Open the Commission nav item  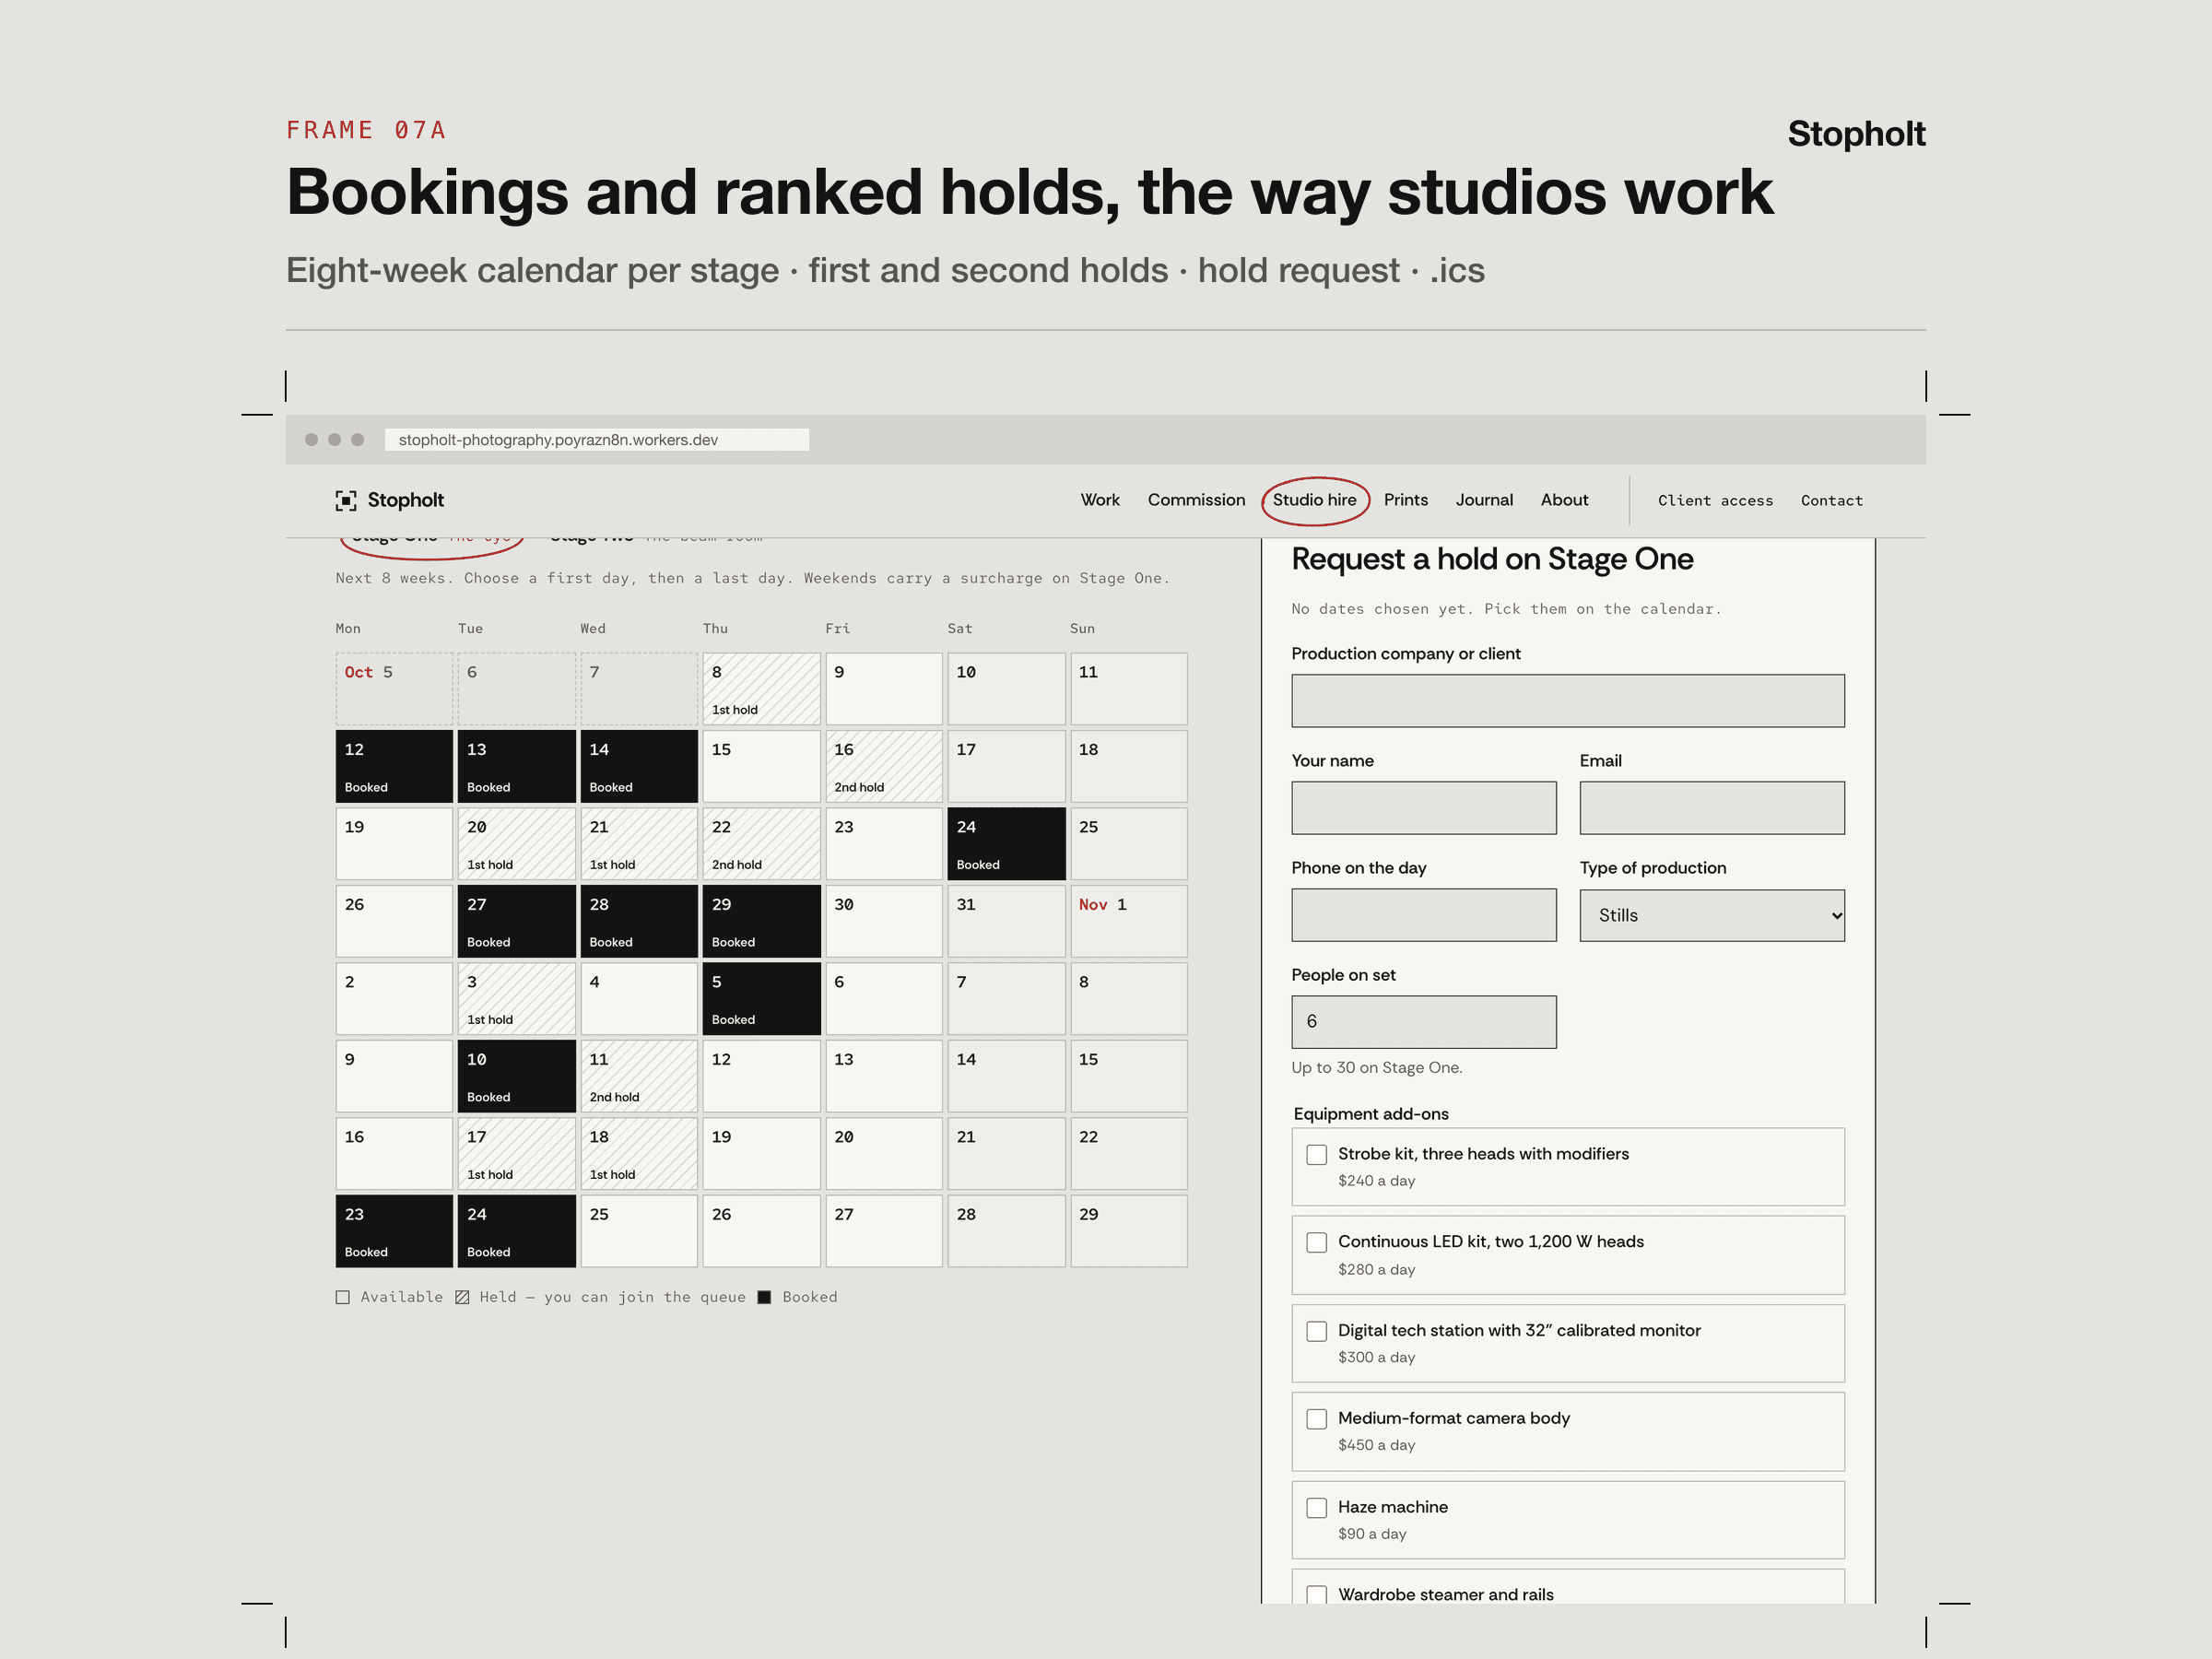click(x=1196, y=500)
